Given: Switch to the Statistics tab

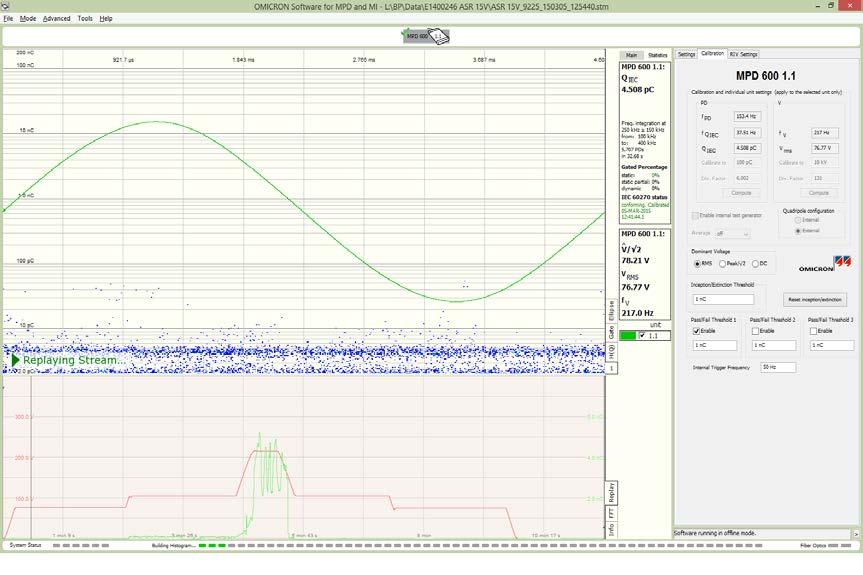Looking at the screenshot, I should [657, 55].
